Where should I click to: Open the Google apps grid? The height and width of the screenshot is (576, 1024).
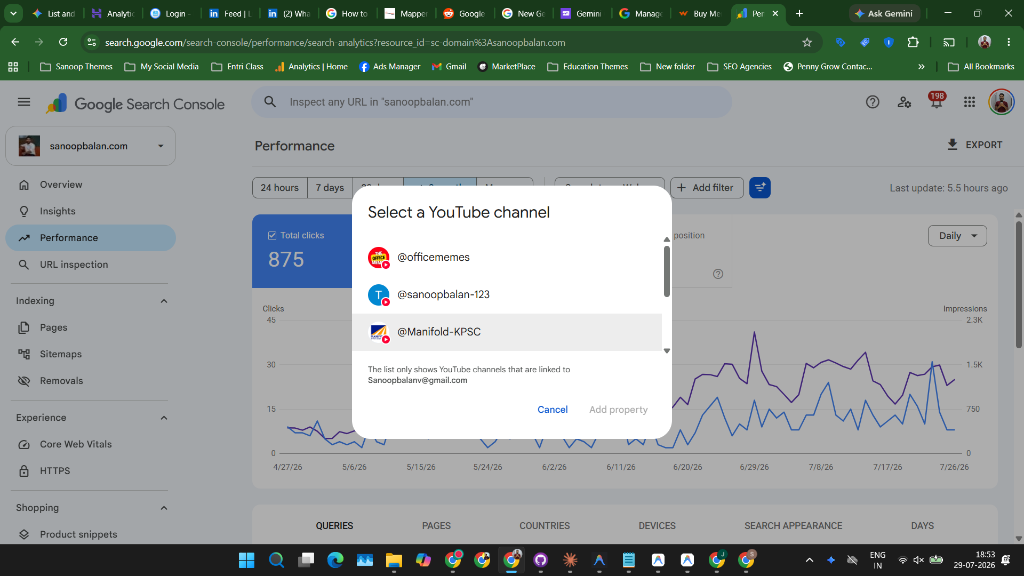pyautogui.click(x=969, y=102)
